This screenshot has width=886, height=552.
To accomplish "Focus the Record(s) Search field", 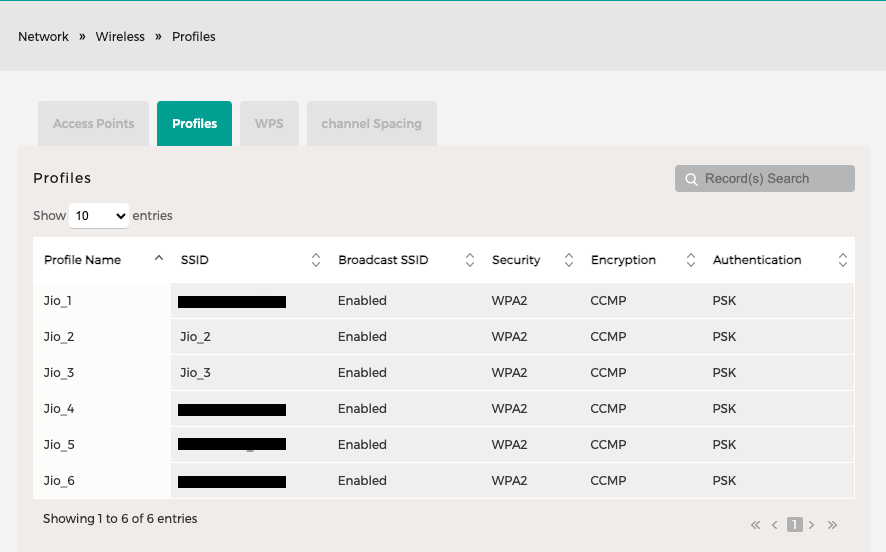I will click(x=765, y=179).
